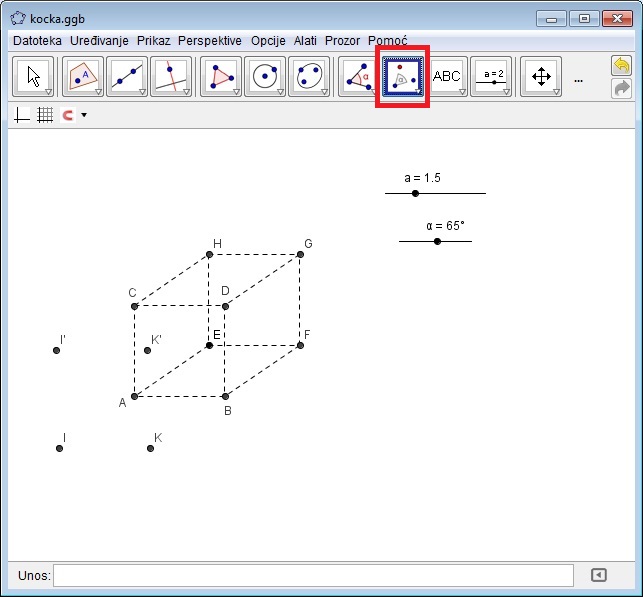
Task: Expand the Point tool dropdown triangle
Action: tap(98, 92)
